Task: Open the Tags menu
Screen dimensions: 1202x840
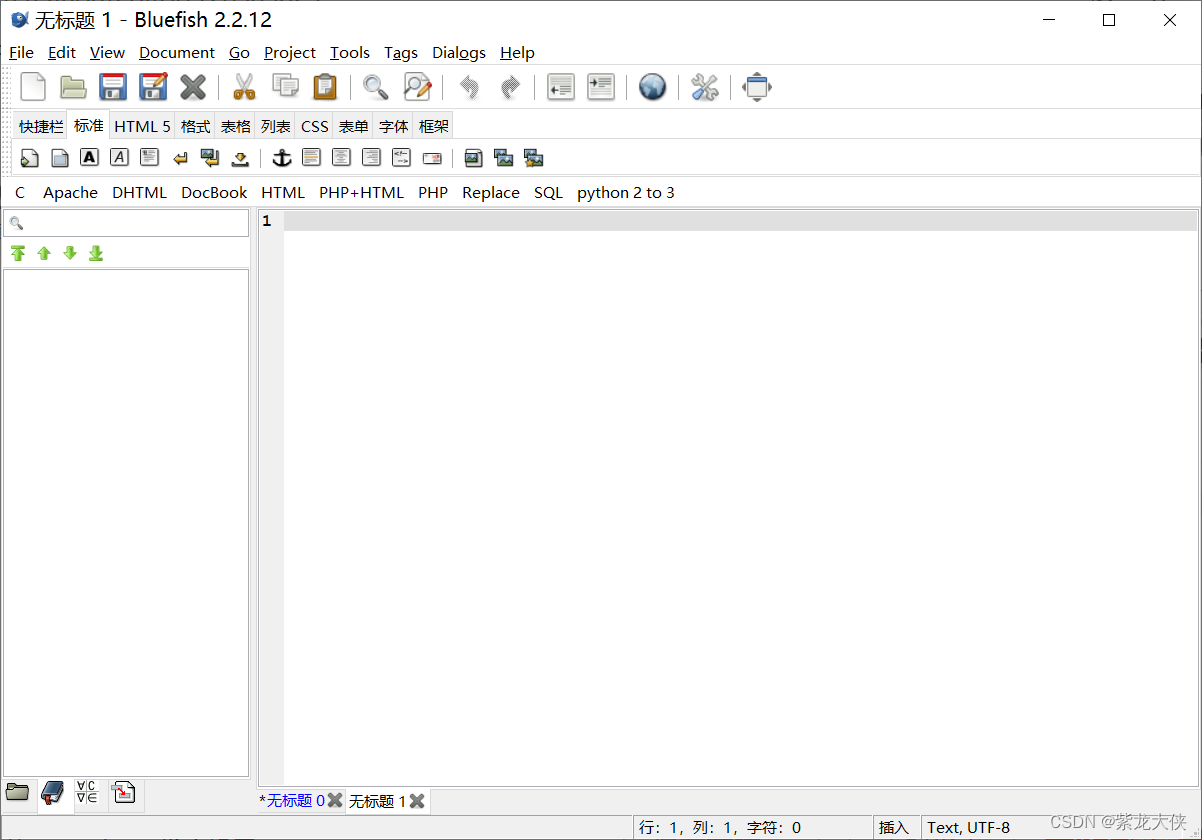Action: coord(401,52)
